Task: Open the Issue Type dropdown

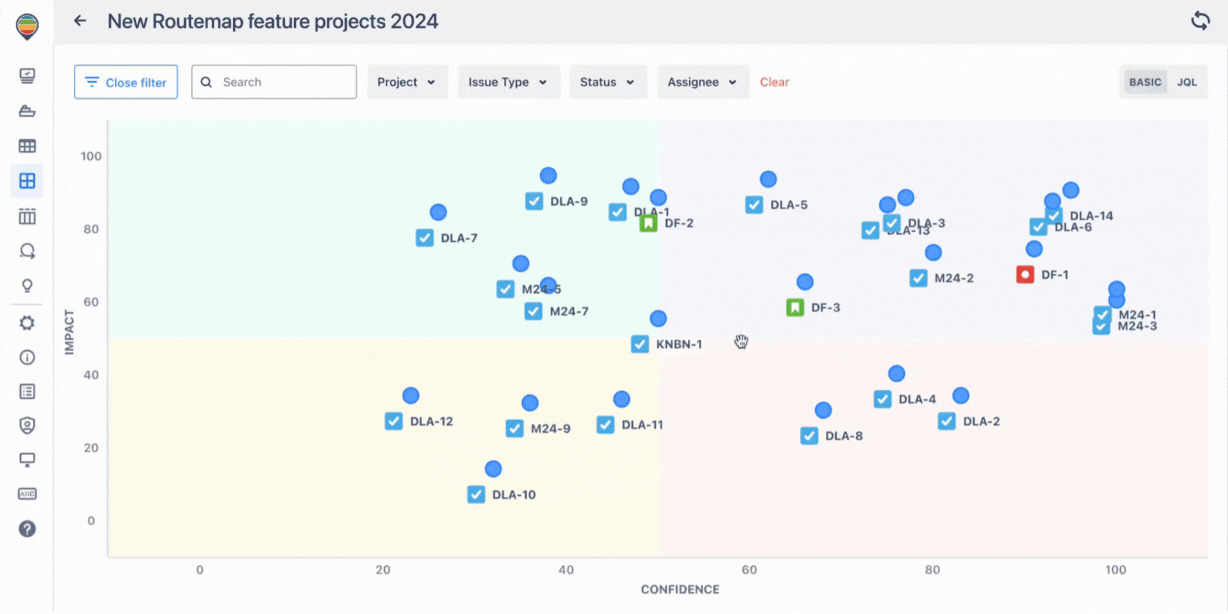Action: coord(508,82)
